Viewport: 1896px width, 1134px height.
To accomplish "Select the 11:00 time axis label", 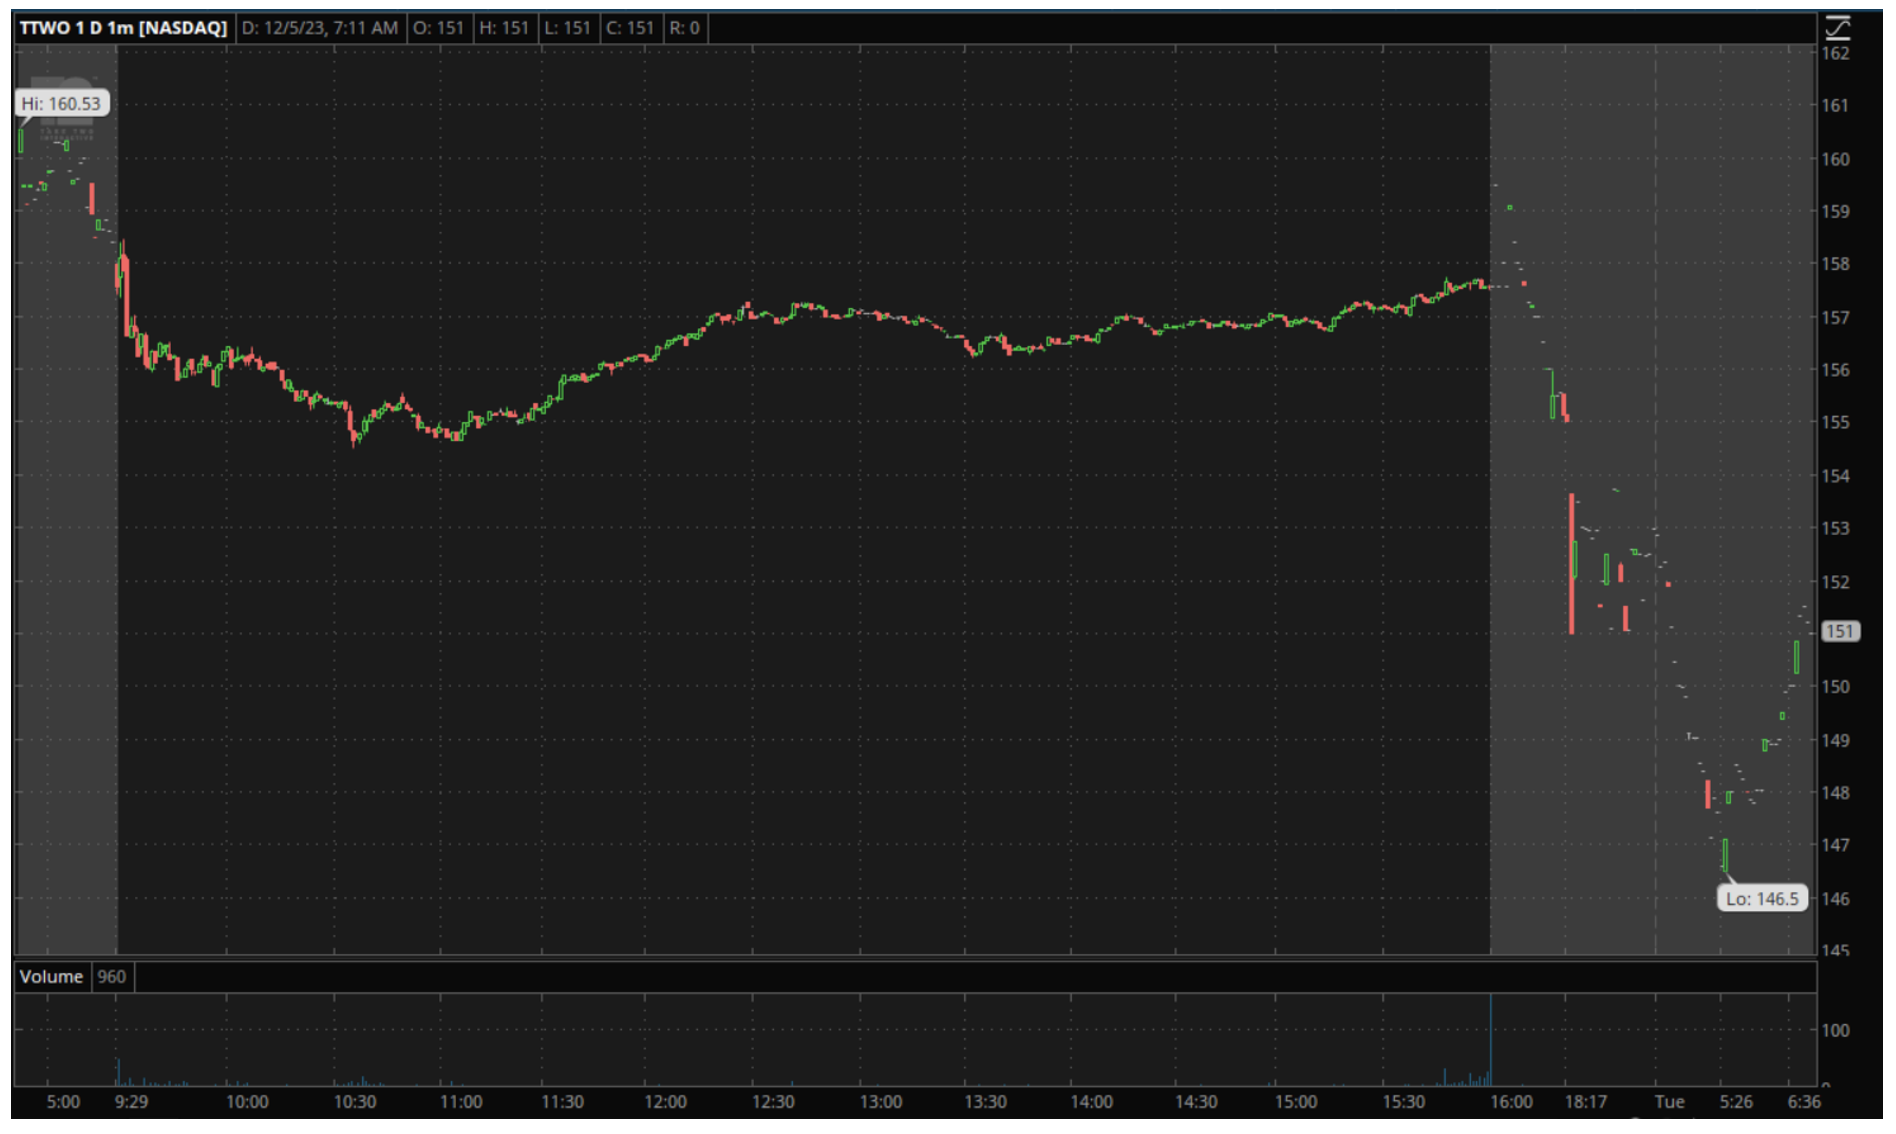I will pos(460,1102).
